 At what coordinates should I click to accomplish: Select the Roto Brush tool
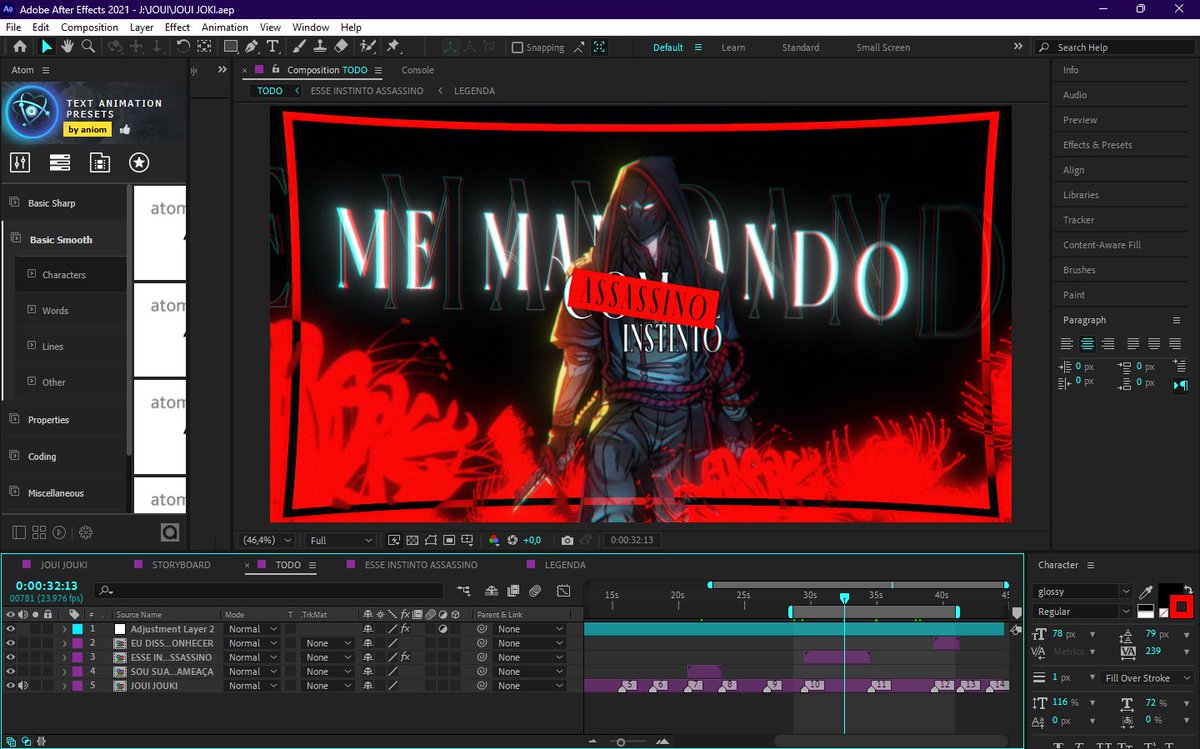pos(367,47)
